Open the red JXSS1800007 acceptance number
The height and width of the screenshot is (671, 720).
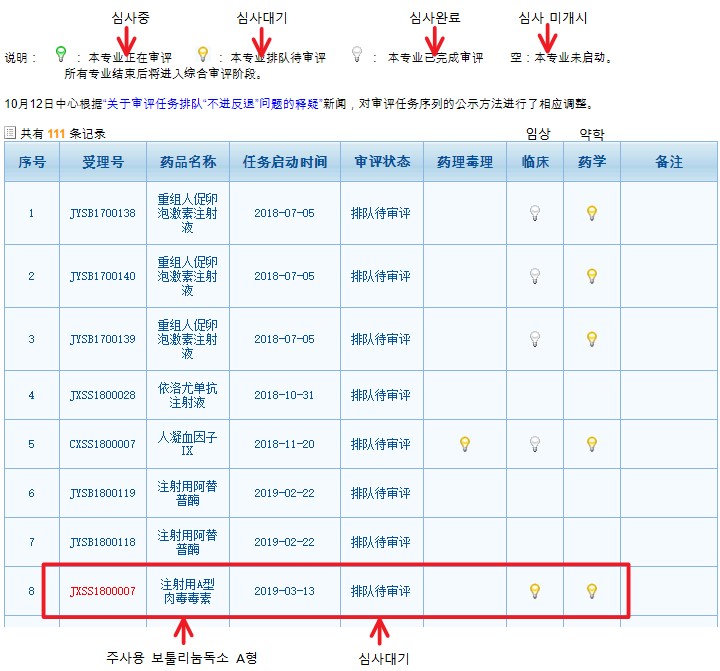coord(102,591)
